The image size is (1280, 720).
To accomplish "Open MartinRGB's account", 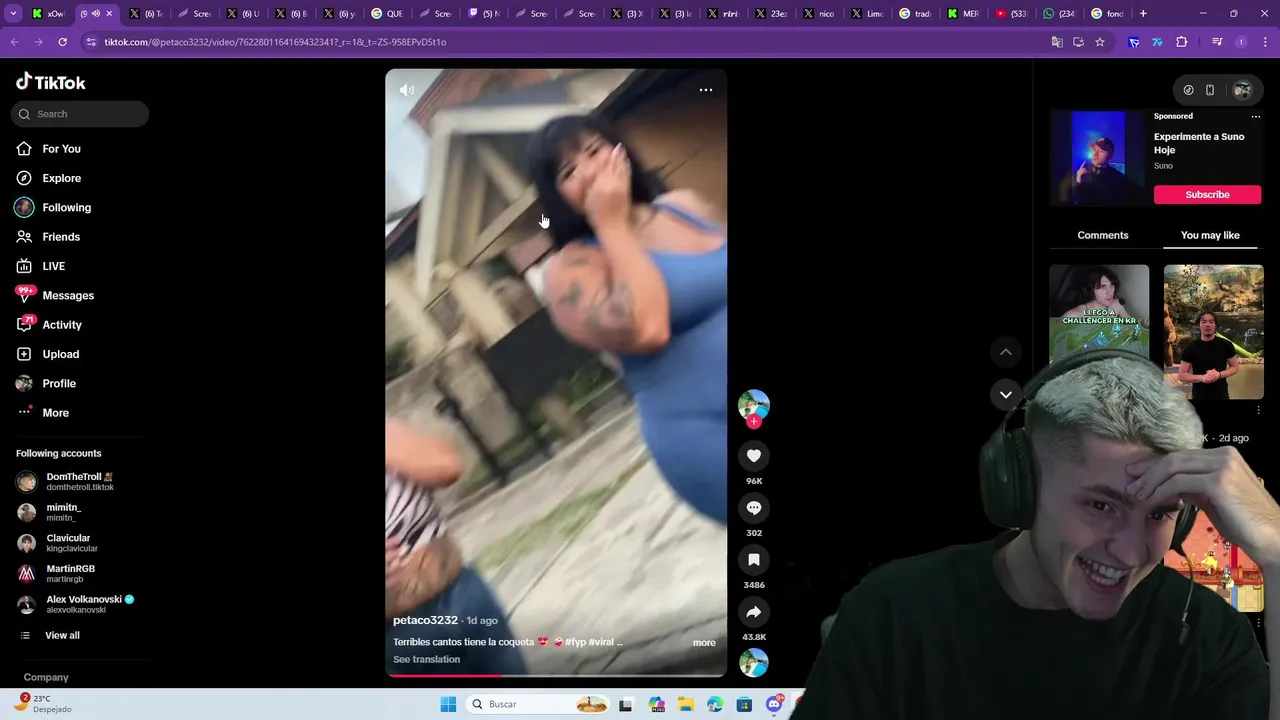I will pos(70,574).
